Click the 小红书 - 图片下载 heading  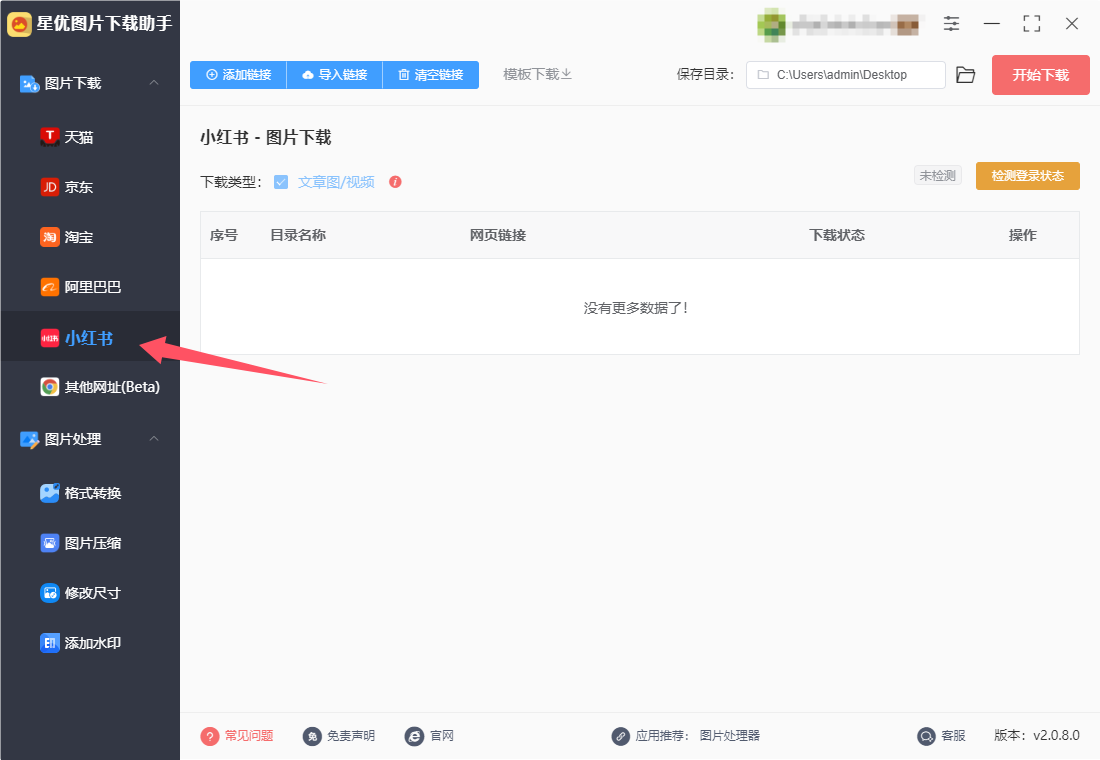[266, 138]
